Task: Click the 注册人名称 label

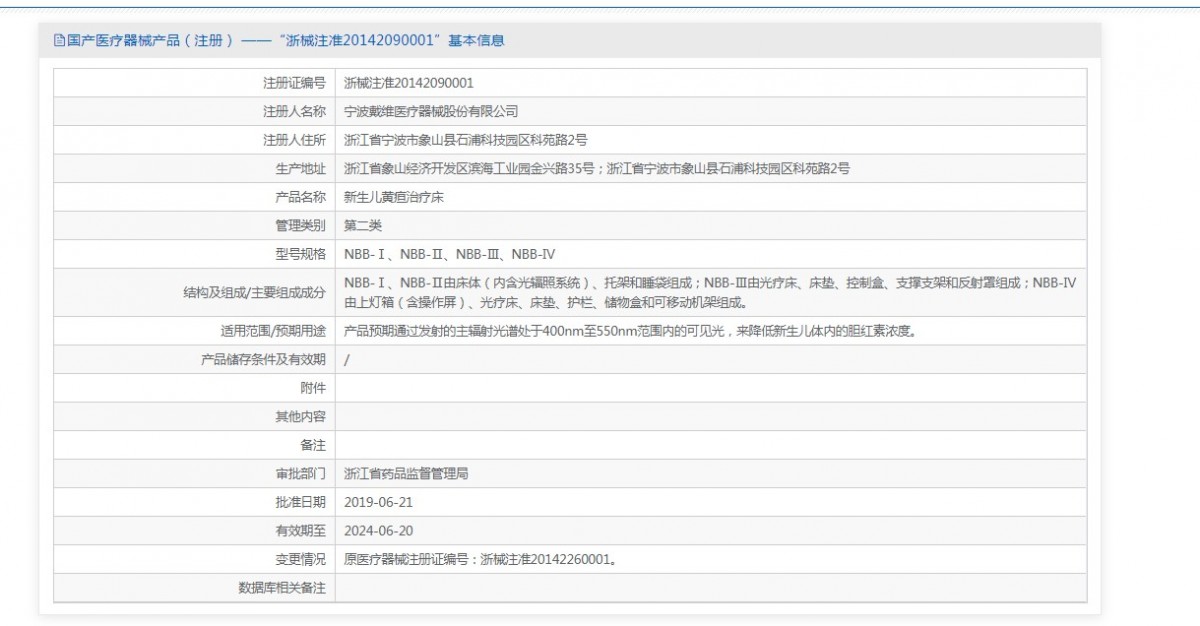Action: pos(295,111)
